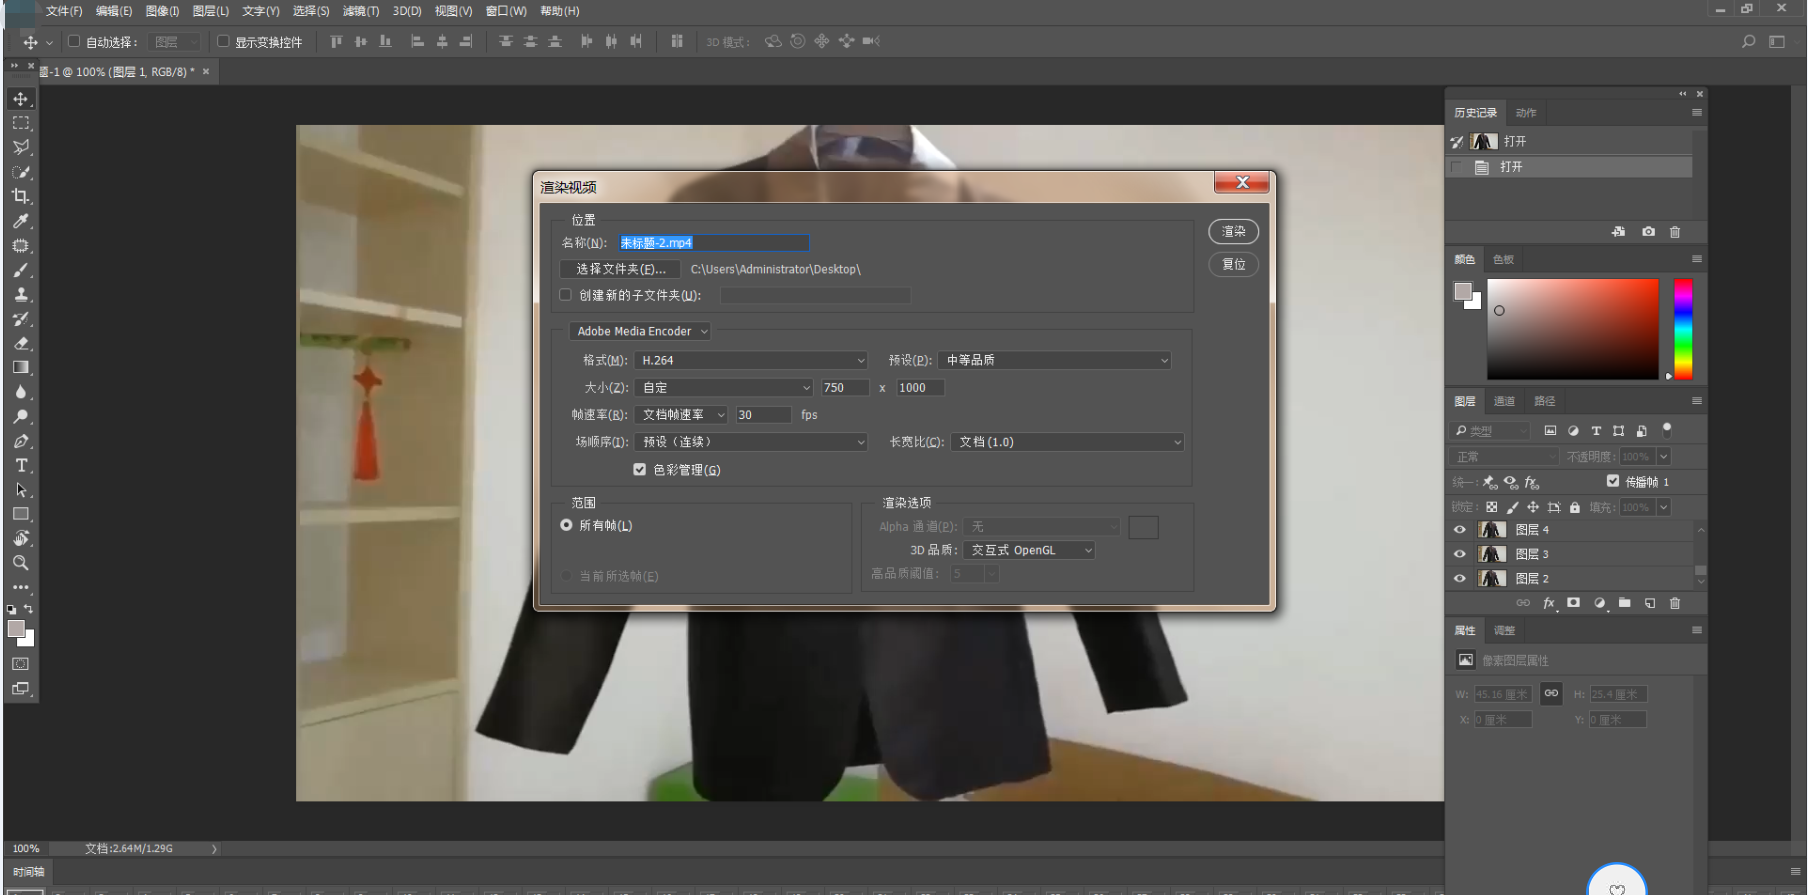Select the Move tool in toolbar
This screenshot has width=1808, height=895.
tap(21, 99)
